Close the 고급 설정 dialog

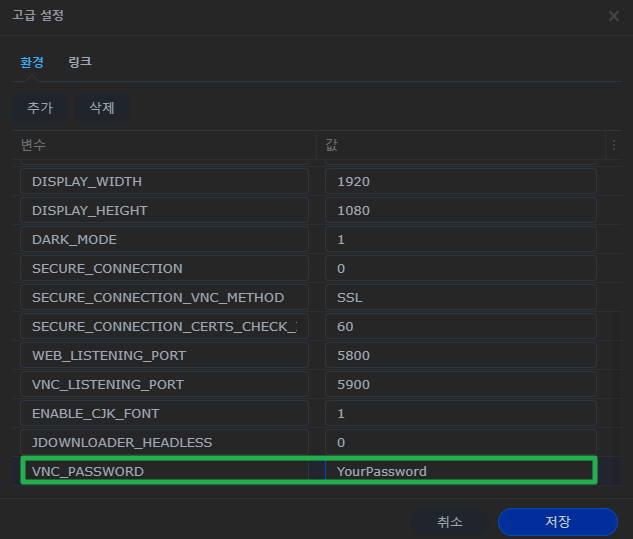coord(614,16)
